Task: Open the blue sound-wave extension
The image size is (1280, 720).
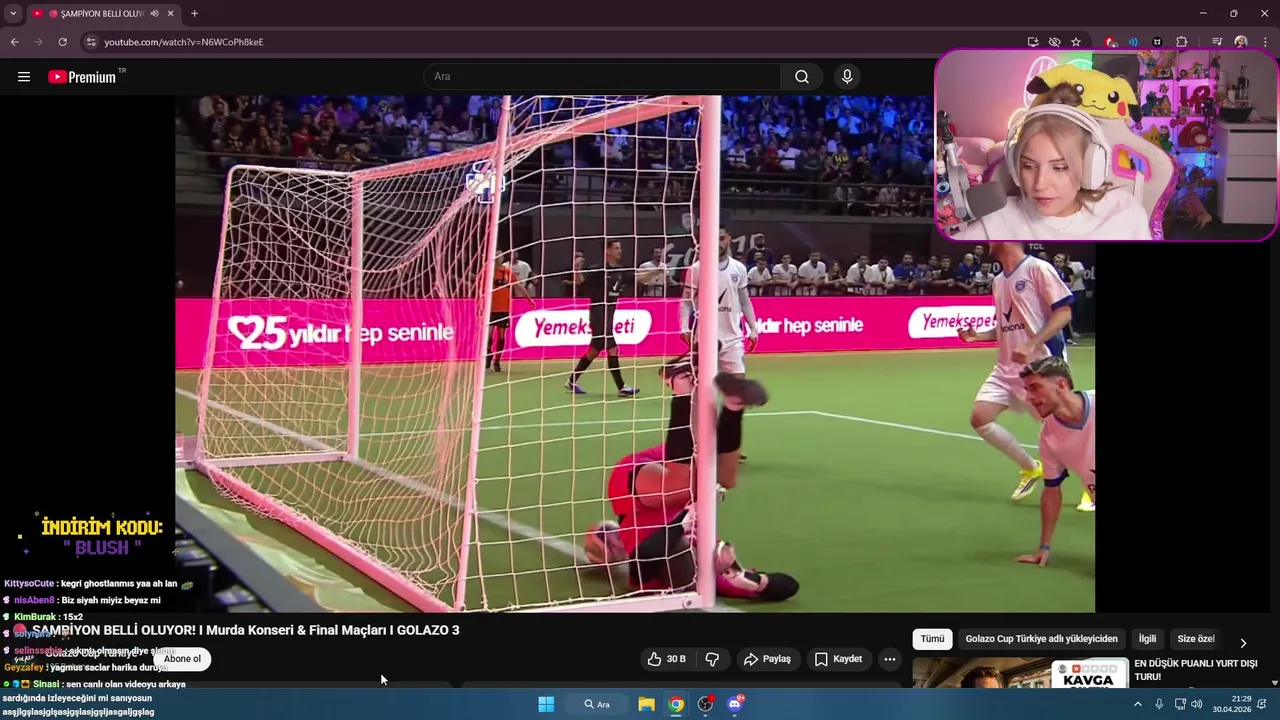Action: (1133, 42)
